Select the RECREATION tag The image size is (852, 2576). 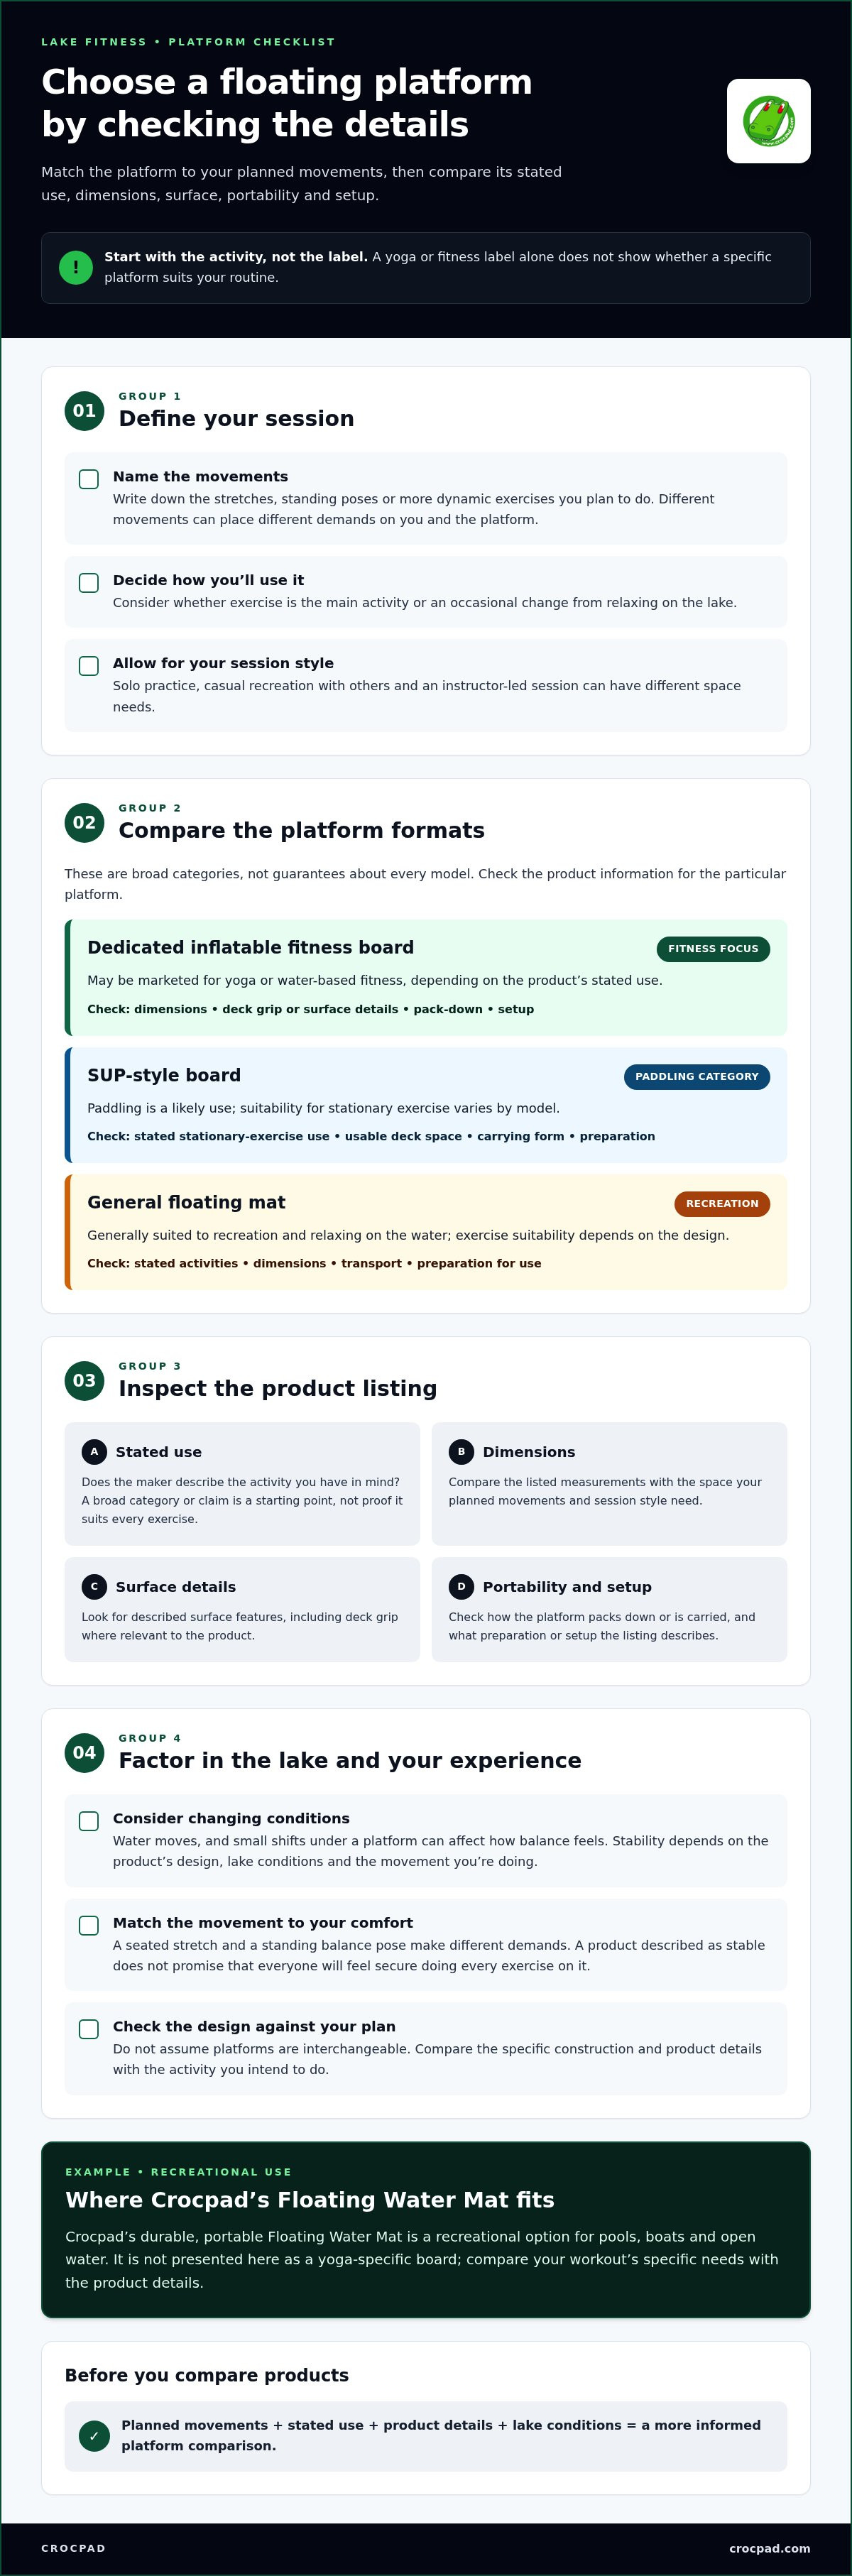[x=722, y=1204]
